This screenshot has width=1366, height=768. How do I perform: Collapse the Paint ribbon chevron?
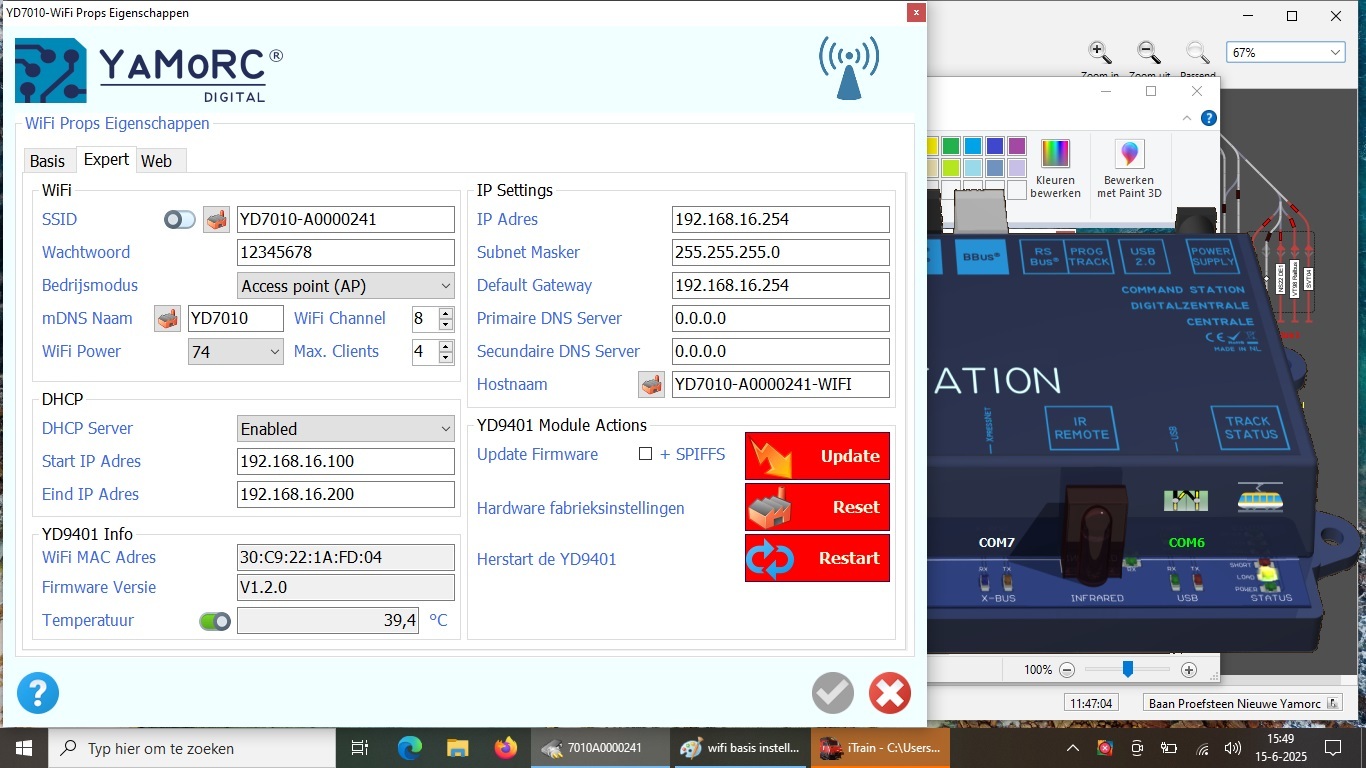1188,118
